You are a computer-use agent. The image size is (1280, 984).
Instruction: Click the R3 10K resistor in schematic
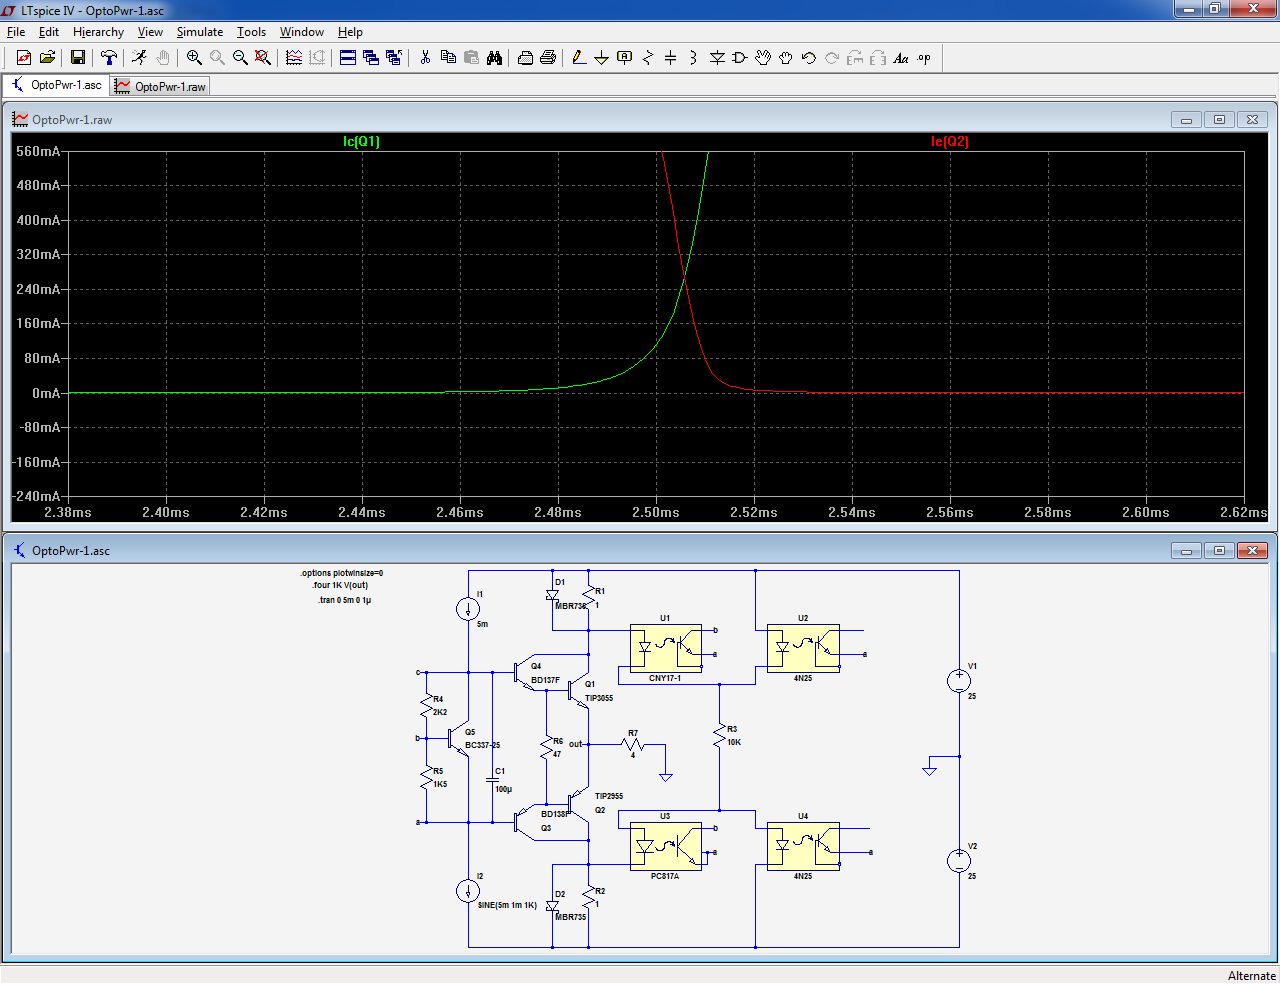[x=719, y=736]
